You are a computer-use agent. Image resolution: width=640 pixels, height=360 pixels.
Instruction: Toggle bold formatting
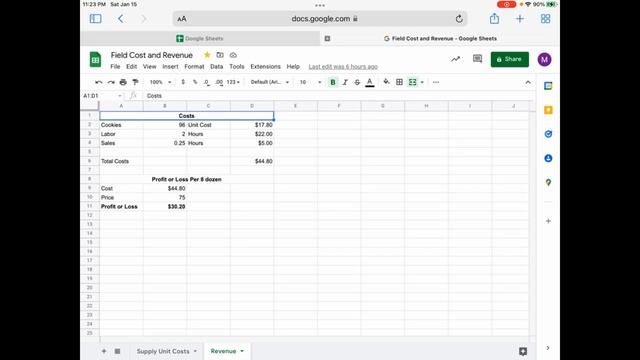point(333,82)
